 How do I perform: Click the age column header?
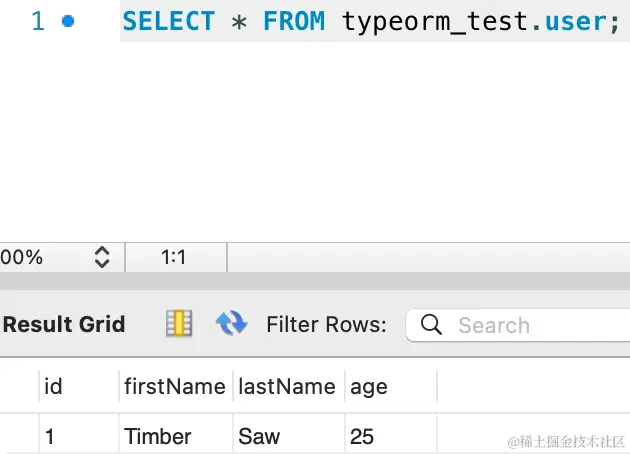(x=368, y=386)
